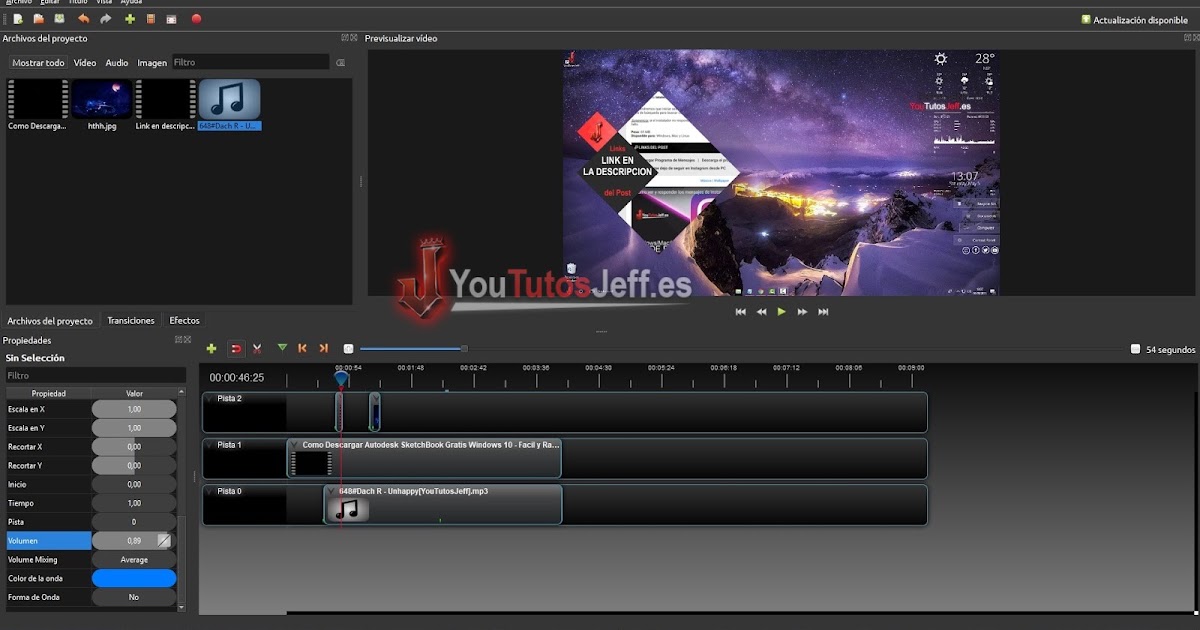Open a project via folder icon
Screen dimensions: 1200x630
(39, 18)
